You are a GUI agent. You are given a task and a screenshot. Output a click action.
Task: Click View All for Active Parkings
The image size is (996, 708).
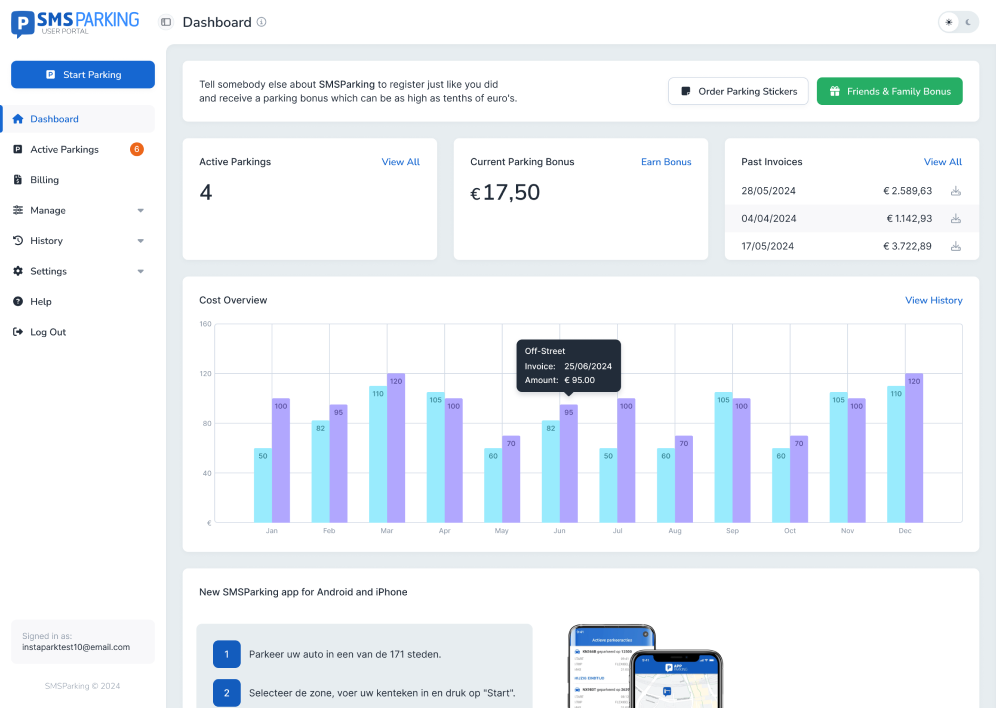401,162
